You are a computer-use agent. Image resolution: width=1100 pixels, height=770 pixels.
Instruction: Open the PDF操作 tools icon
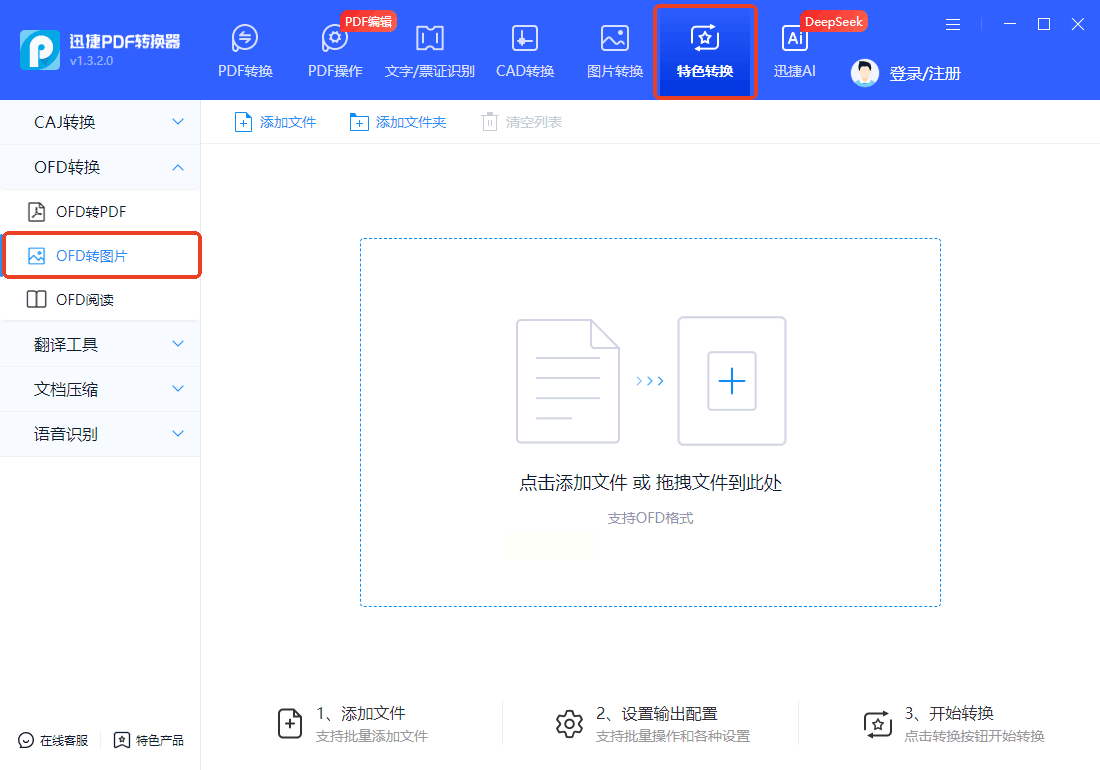tap(335, 39)
